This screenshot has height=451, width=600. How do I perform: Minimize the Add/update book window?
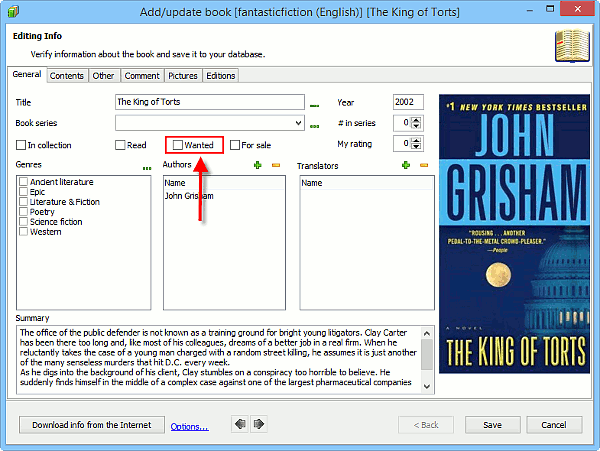pos(530,10)
